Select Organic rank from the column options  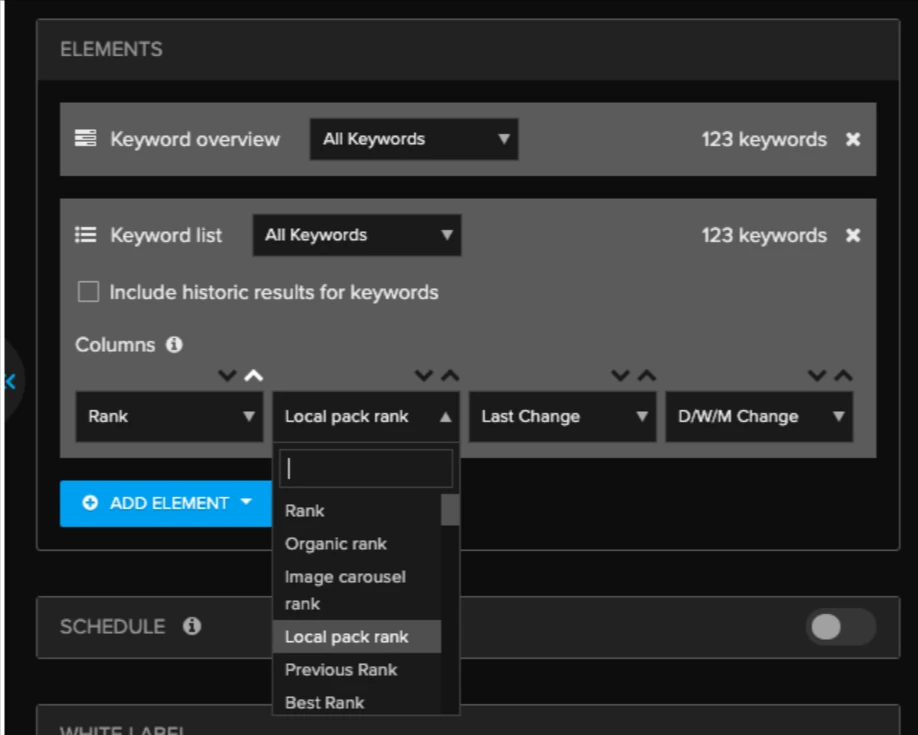click(x=335, y=543)
